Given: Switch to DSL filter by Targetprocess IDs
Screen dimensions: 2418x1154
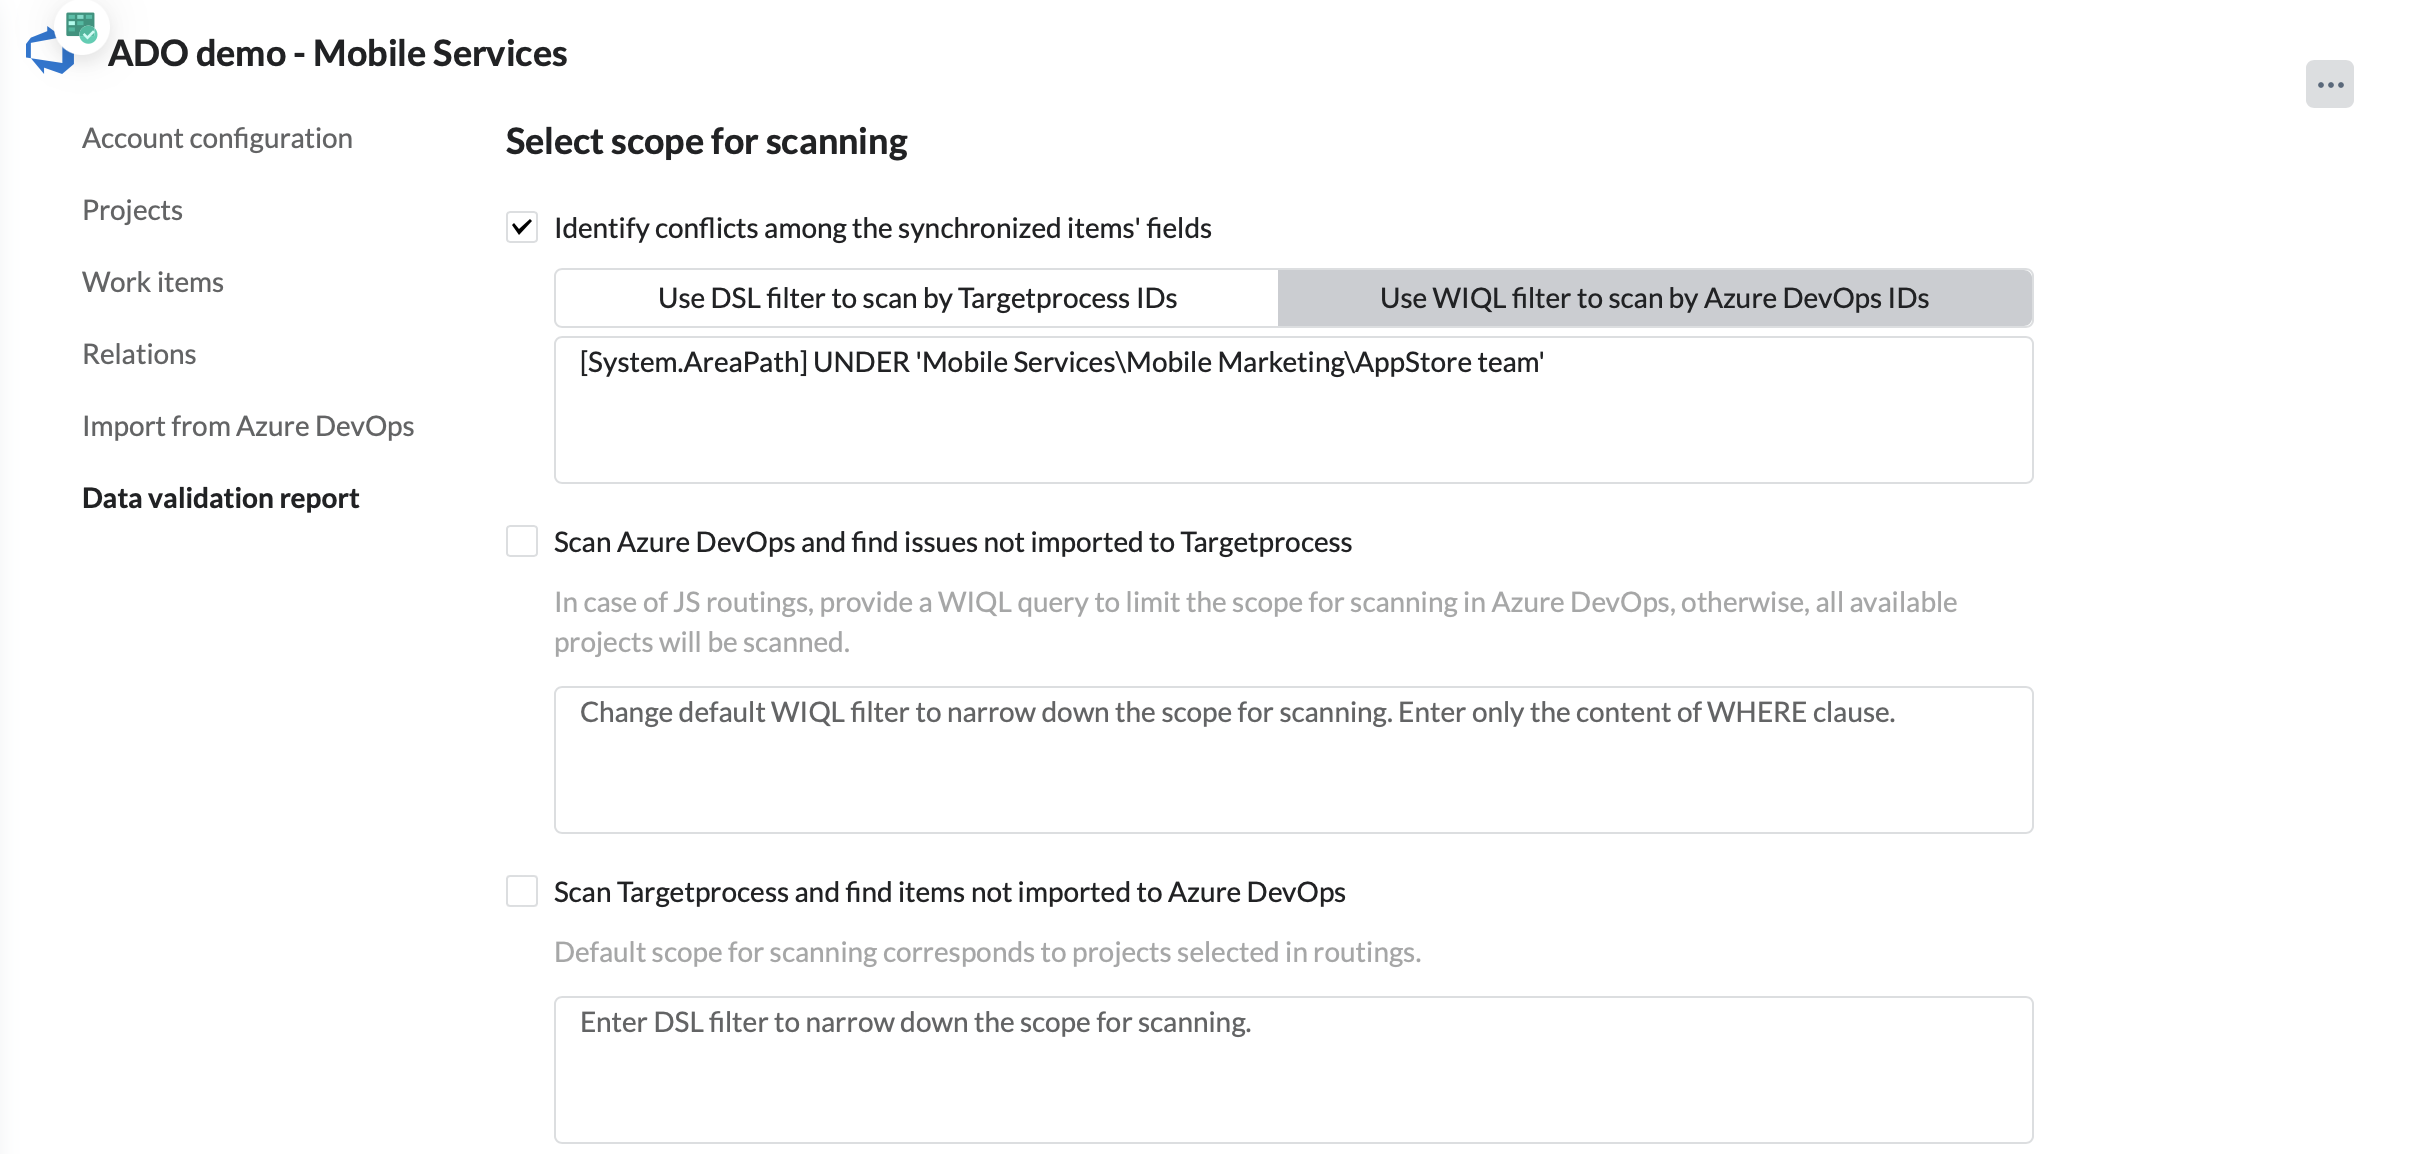Looking at the screenshot, I should tap(916, 298).
